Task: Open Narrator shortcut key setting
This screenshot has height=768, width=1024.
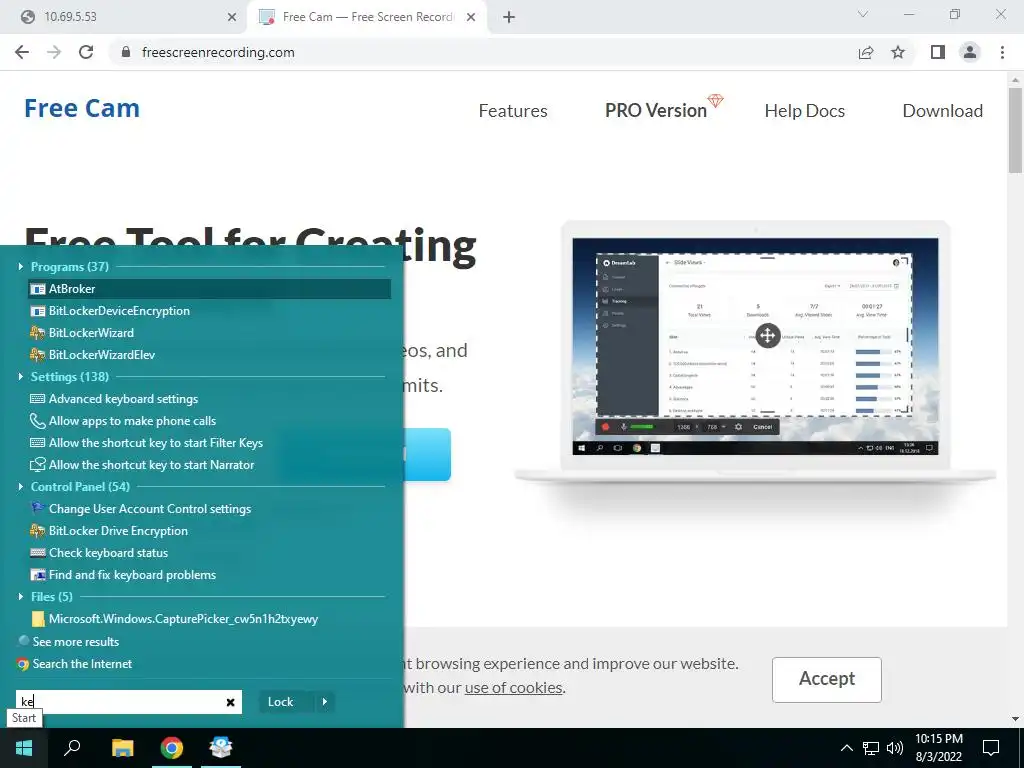Action: pyautogui.click(x=209, y=465)
